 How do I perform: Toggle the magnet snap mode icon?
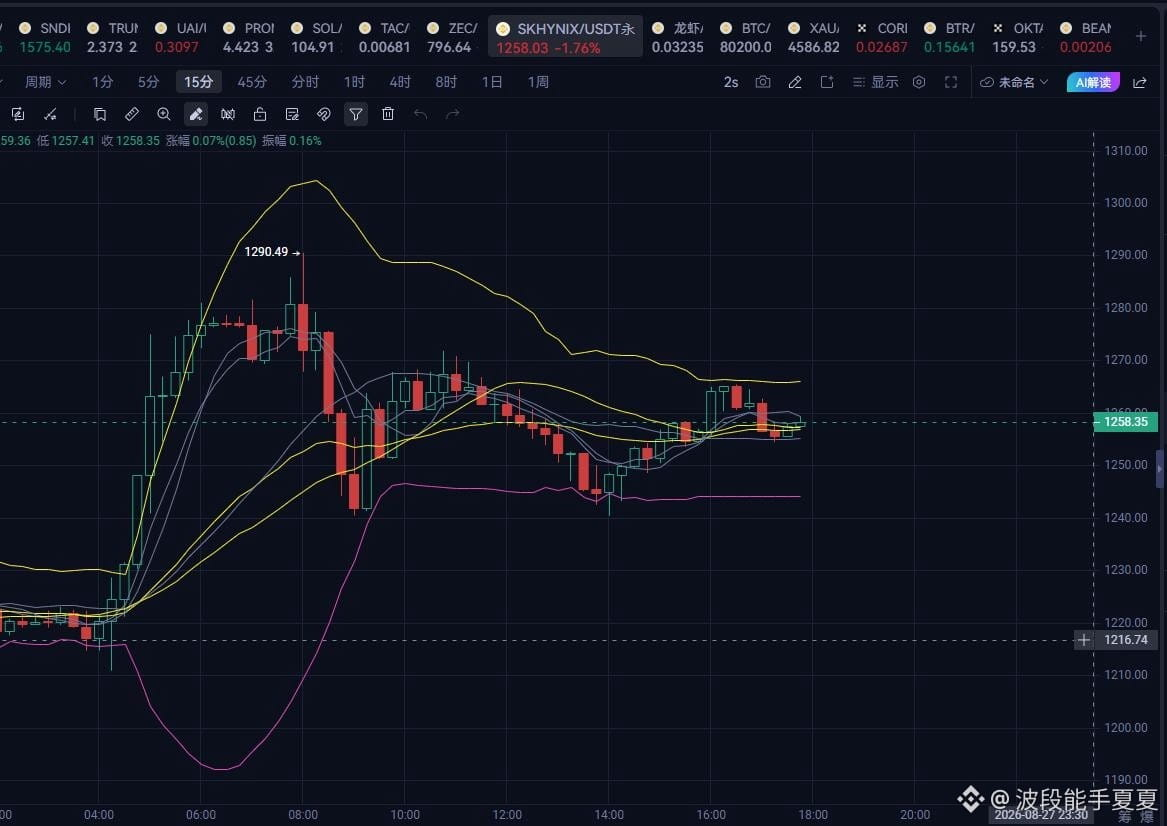pos(324,114)
